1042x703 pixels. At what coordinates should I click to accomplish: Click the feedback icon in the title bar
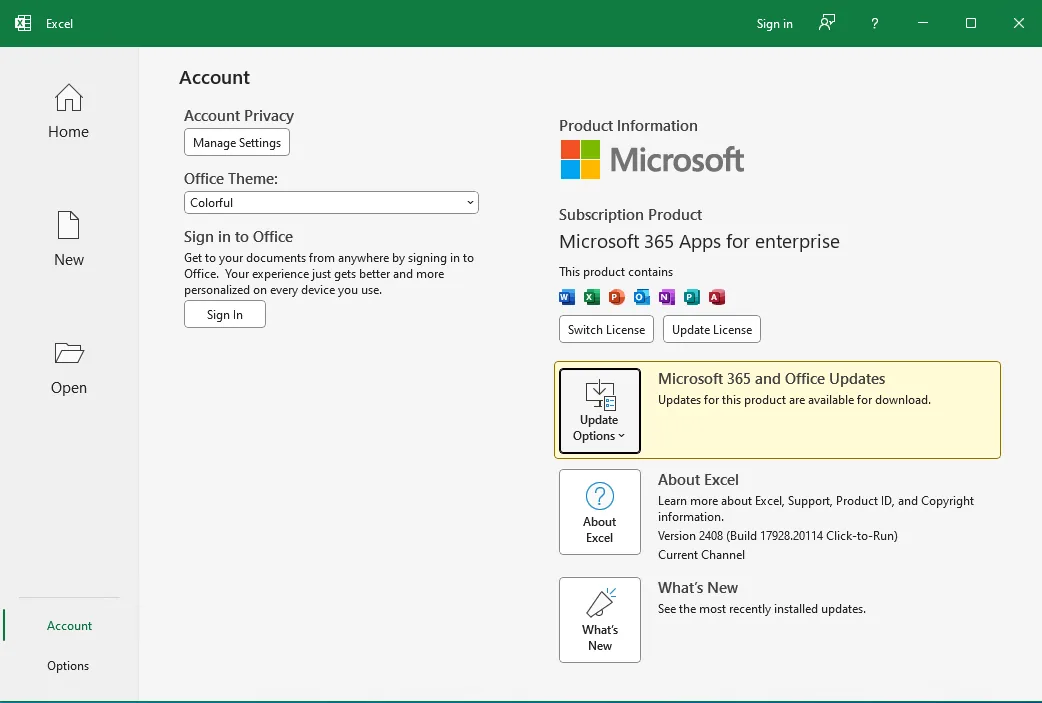[x=827, y=23]
